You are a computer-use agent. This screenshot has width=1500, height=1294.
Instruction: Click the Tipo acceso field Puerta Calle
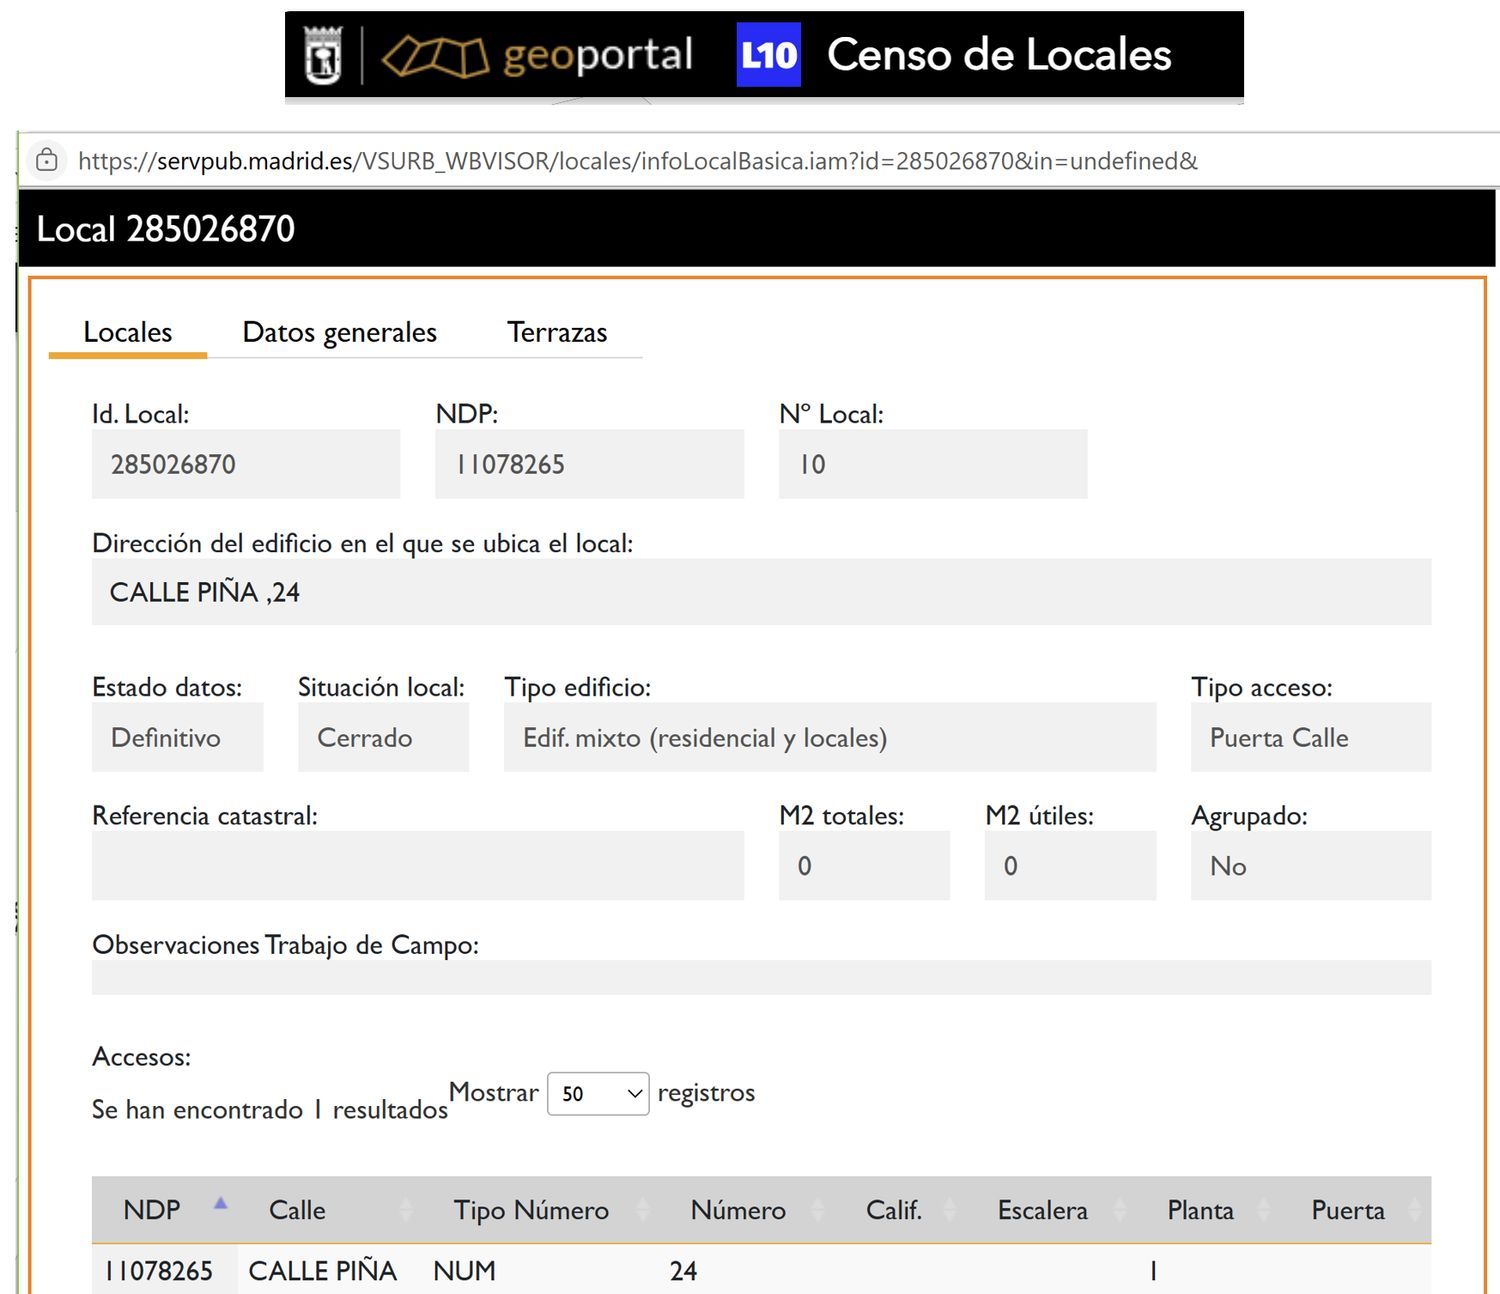point(1311,737)
